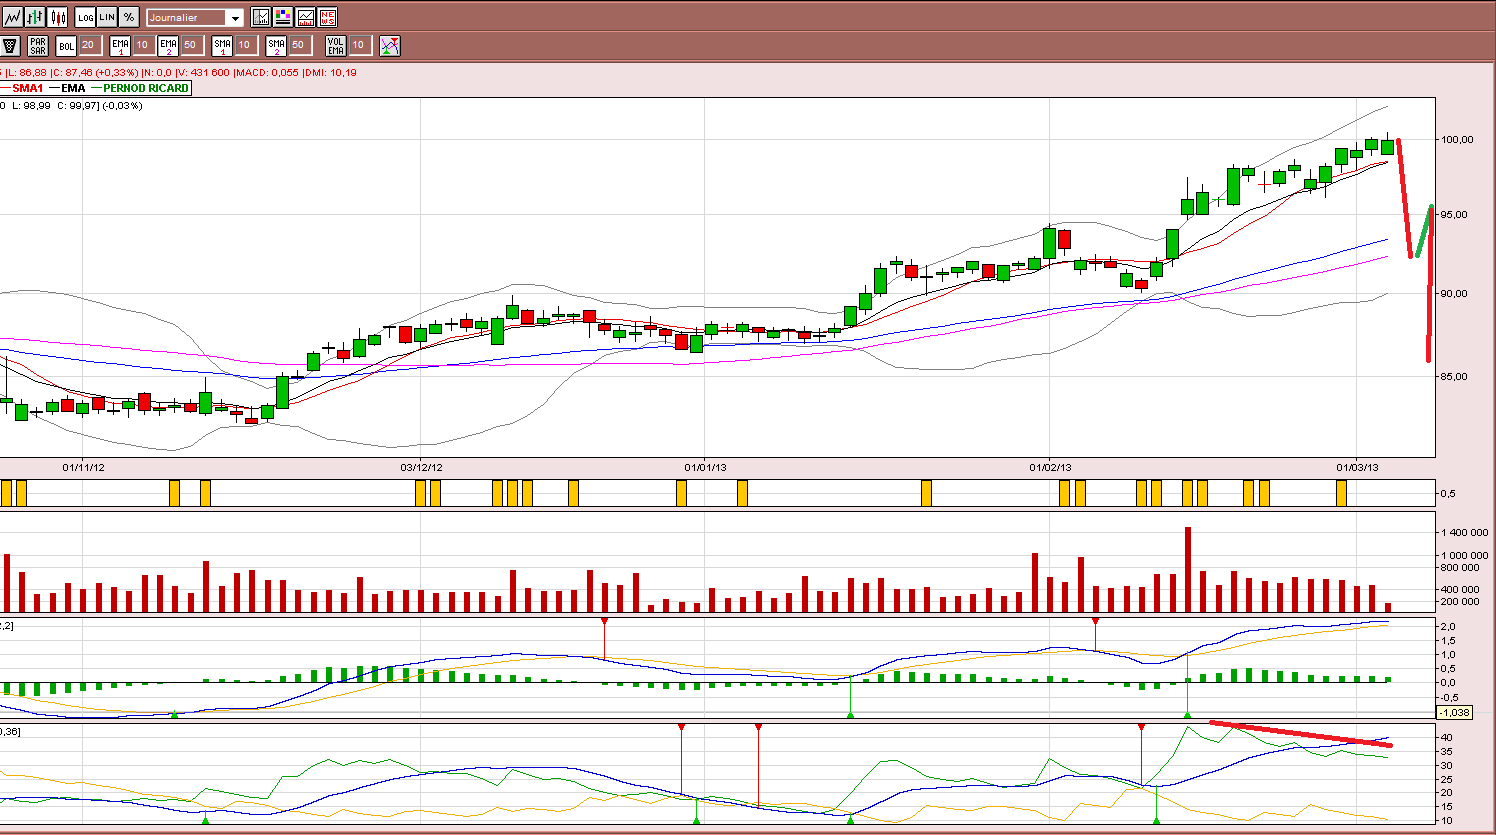This screenshot has height=835, width=1496.
Task: Edit the EMA 2 period field showing 50
Action: click(191, 45)
